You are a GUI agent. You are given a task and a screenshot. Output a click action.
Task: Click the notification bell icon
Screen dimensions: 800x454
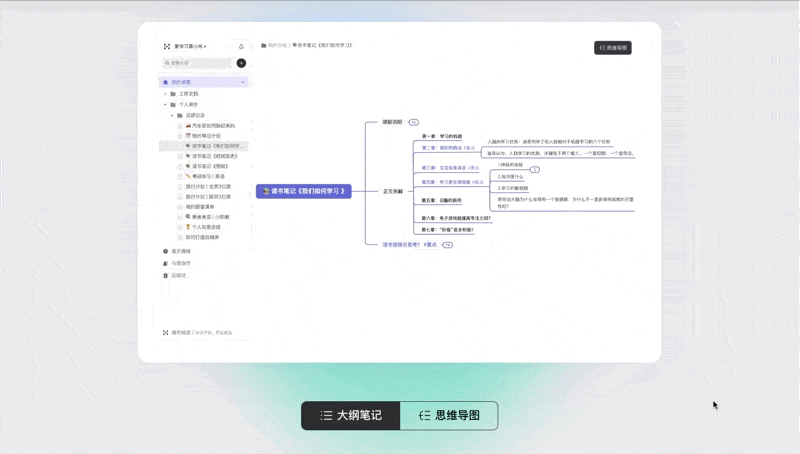(x=241, y=46)
